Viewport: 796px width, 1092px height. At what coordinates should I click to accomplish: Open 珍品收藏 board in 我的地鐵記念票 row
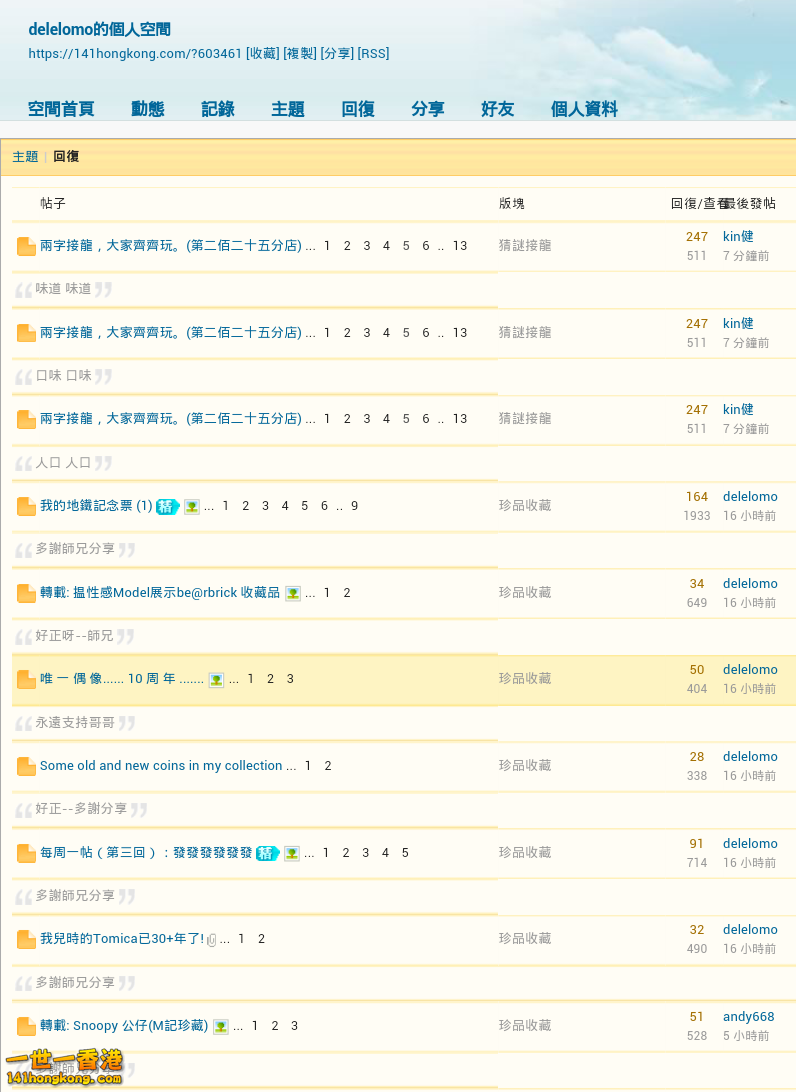pos(525,506)
